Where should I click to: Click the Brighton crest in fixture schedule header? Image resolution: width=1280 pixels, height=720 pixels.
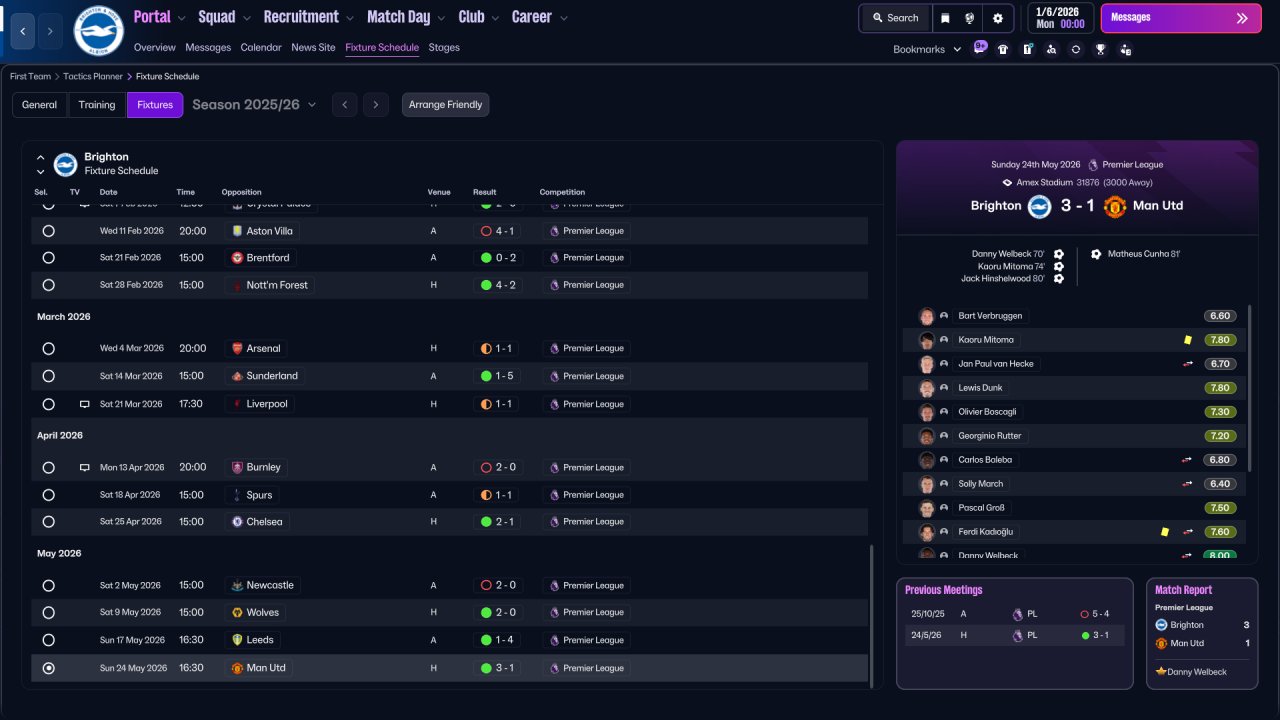[x=65, y=164]
